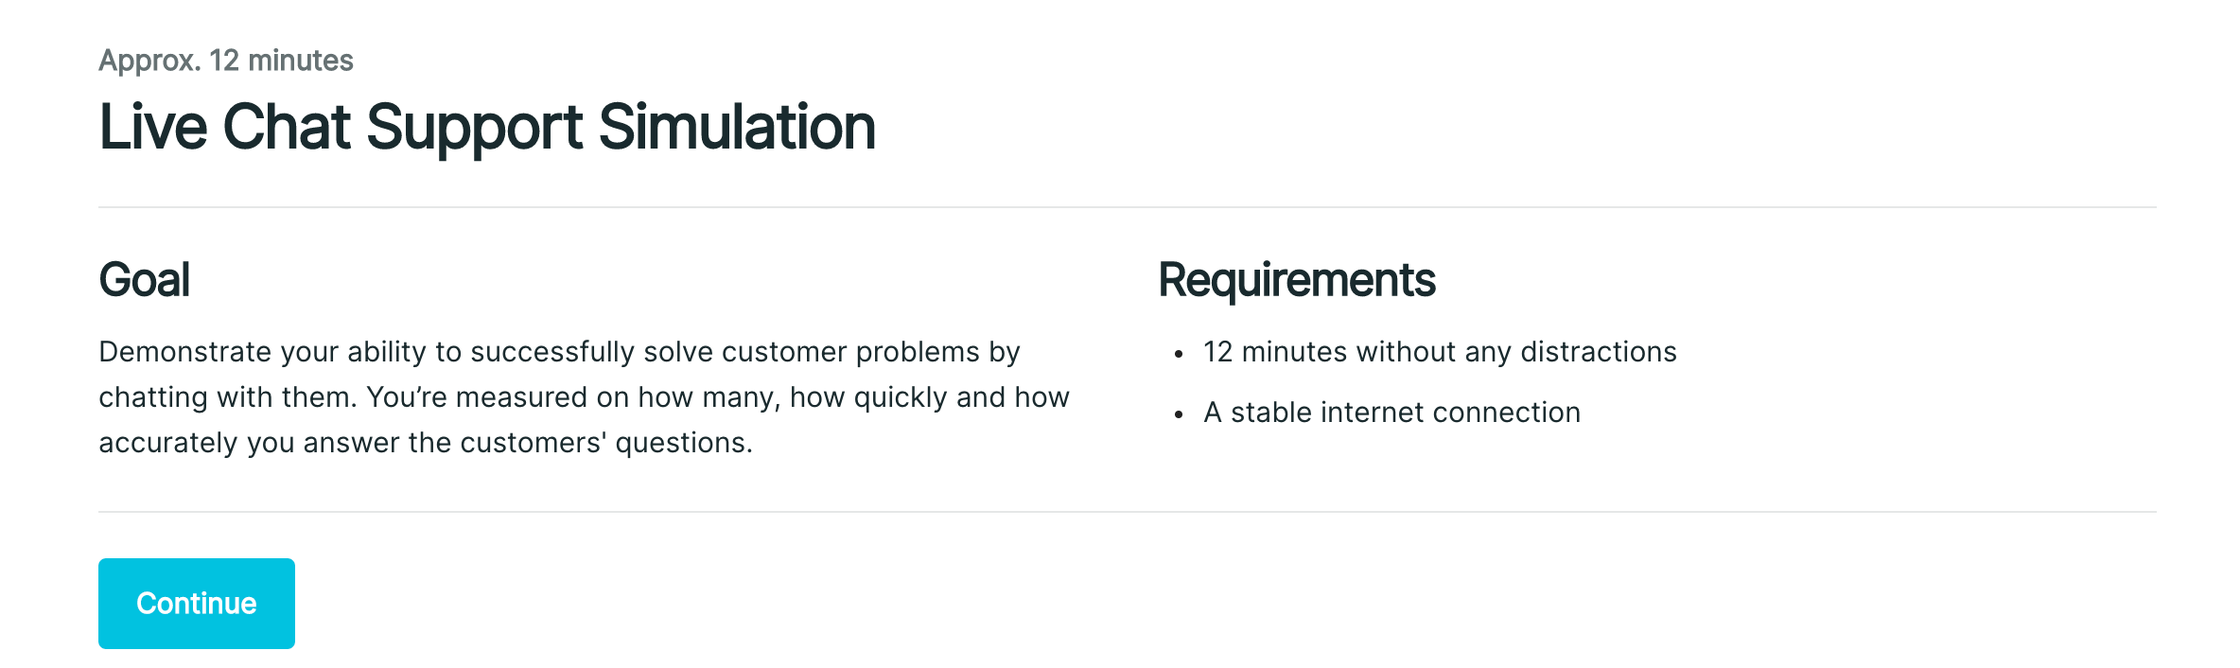Viewport: 2240px width, 668px height.
Task: Click the word "Simulation" in the title
Action: 736,127
